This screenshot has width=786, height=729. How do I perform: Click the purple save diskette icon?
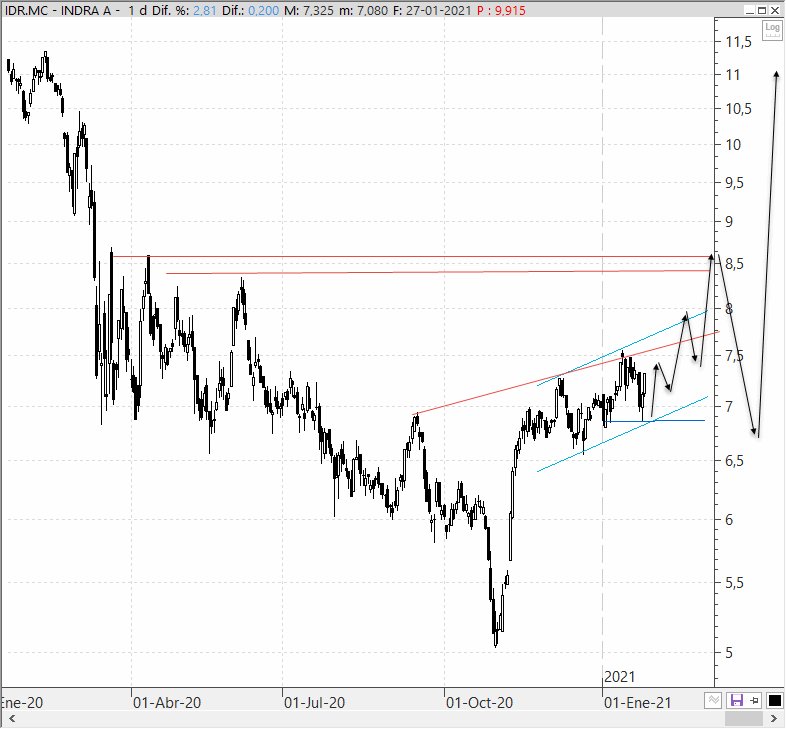736,700
